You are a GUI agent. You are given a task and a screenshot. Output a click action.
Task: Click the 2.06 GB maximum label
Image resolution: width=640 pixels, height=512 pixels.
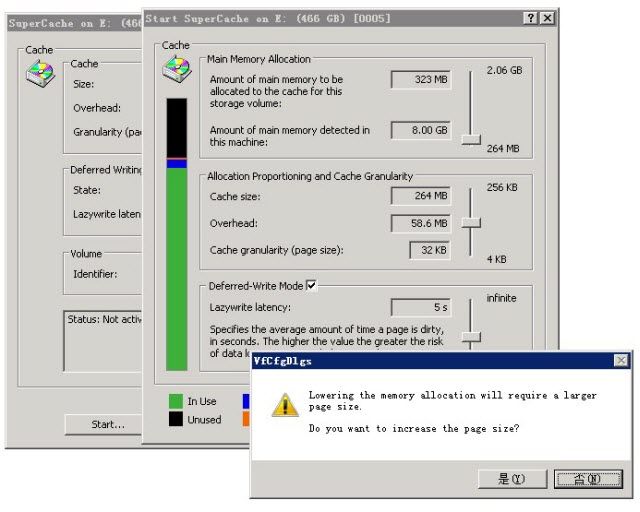(x=504, y=70)
